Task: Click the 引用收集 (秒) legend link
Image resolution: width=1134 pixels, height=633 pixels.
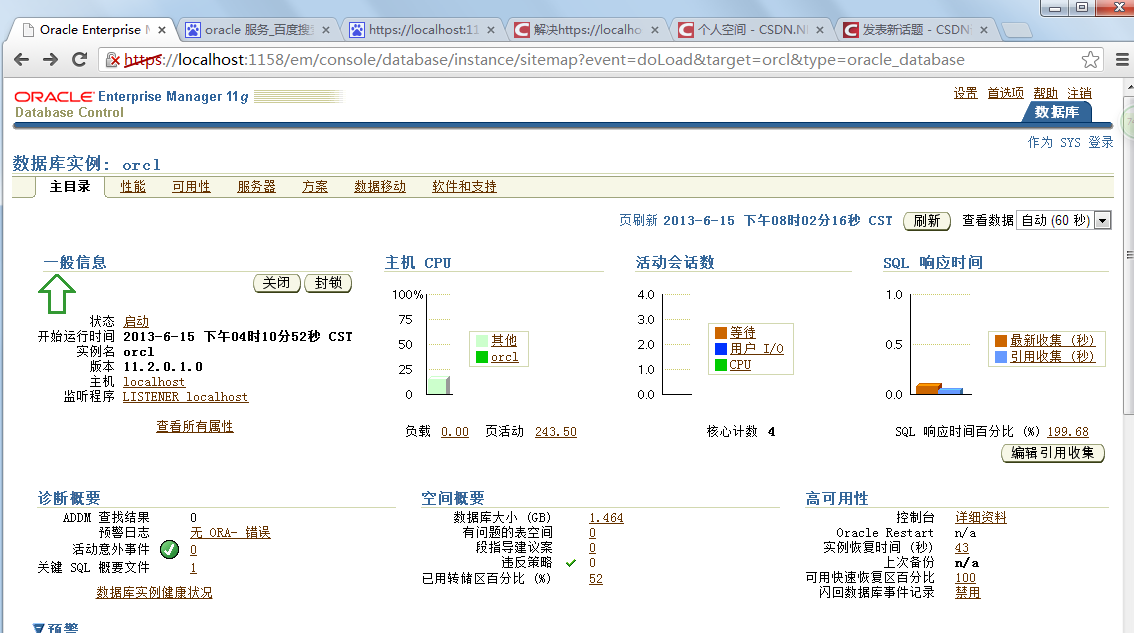Action: tap(1052, 357)
